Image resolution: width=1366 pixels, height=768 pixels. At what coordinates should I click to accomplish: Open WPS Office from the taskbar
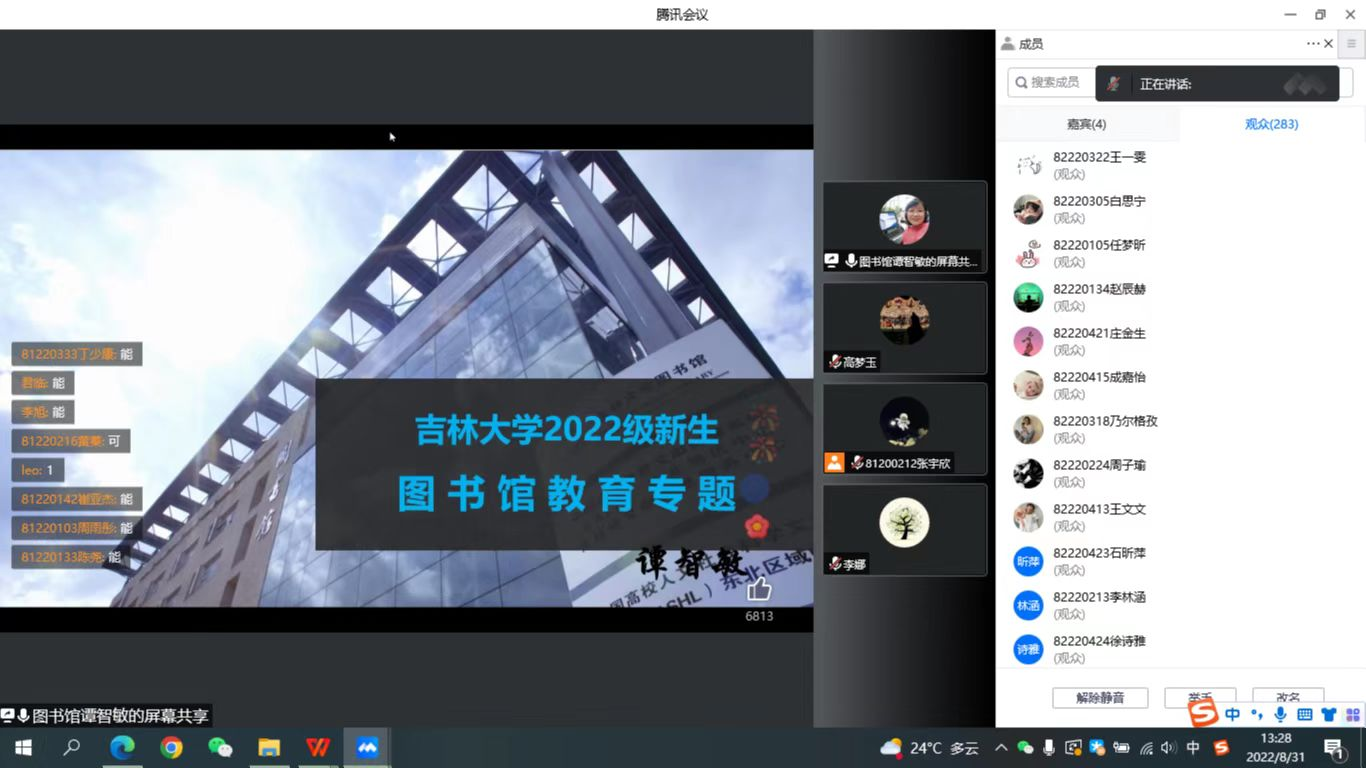click(x=318, y=747)
